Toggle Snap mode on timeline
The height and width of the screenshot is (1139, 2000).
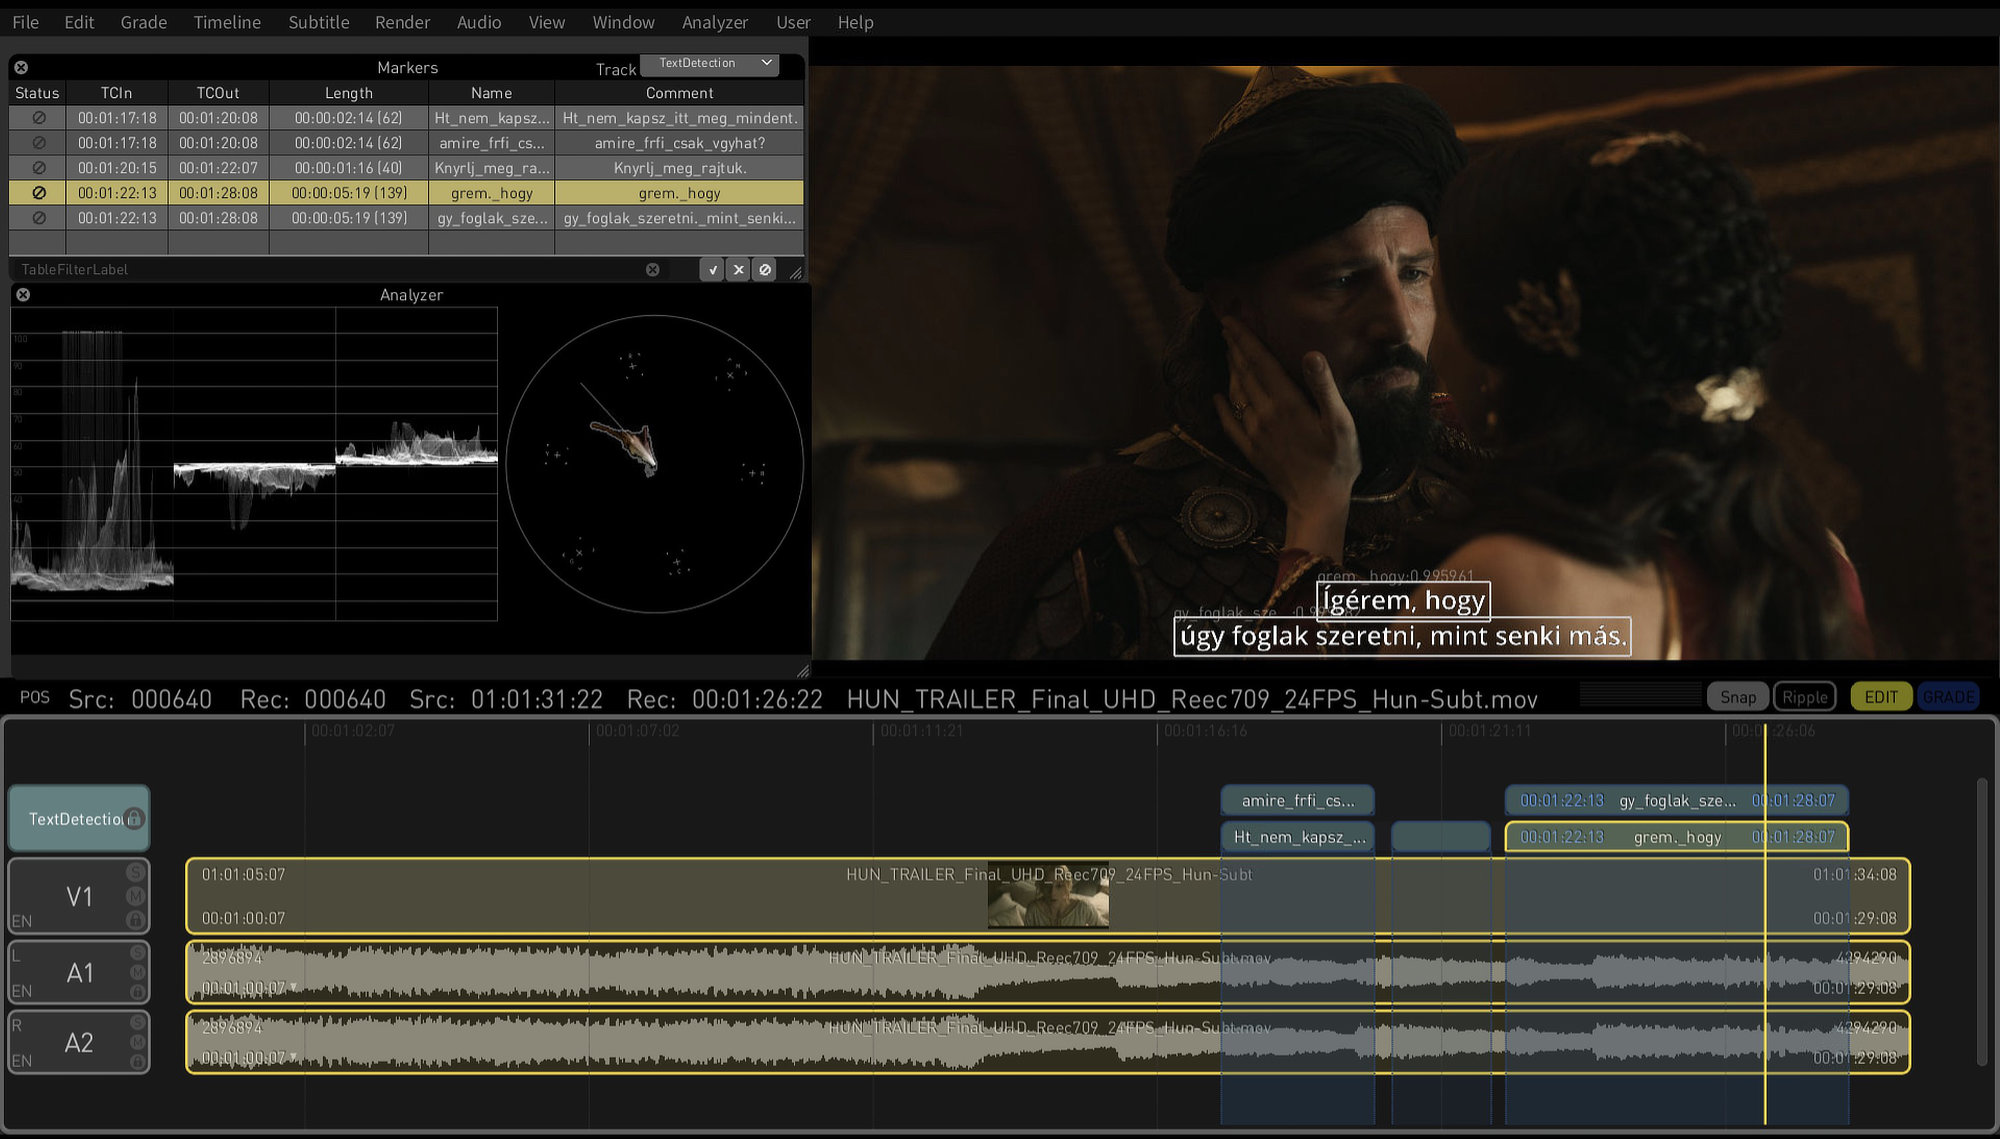tap(1738, 697)
